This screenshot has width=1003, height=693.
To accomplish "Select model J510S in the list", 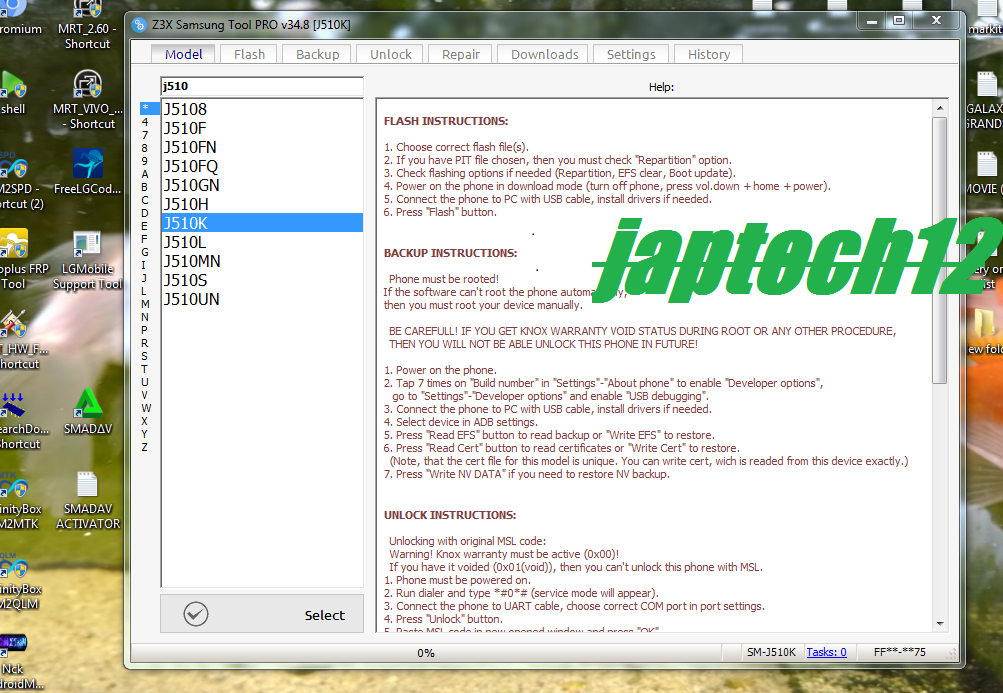I will 262,280.
